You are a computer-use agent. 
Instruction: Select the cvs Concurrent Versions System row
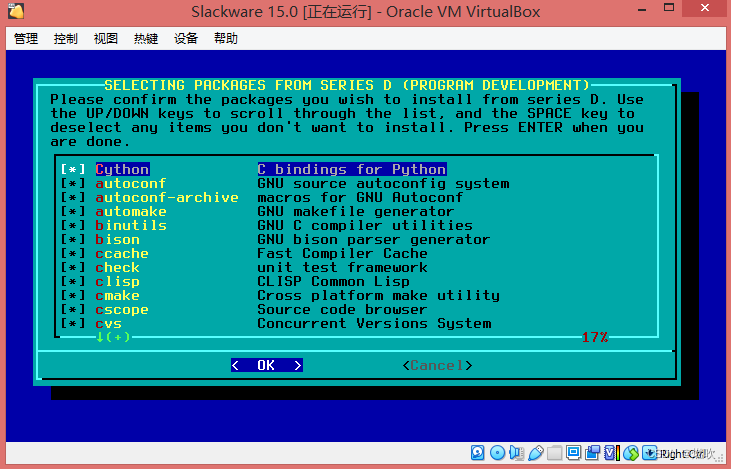tap(276, 323)
